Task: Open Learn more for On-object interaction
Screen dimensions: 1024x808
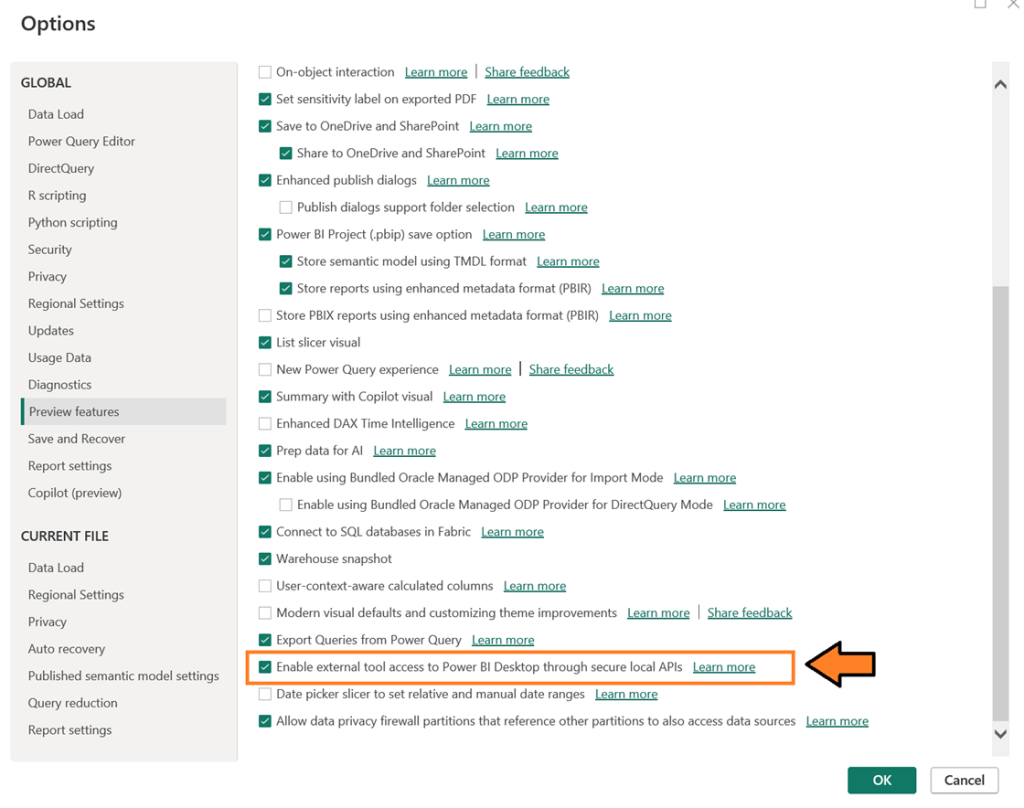Action: point(436,72)
